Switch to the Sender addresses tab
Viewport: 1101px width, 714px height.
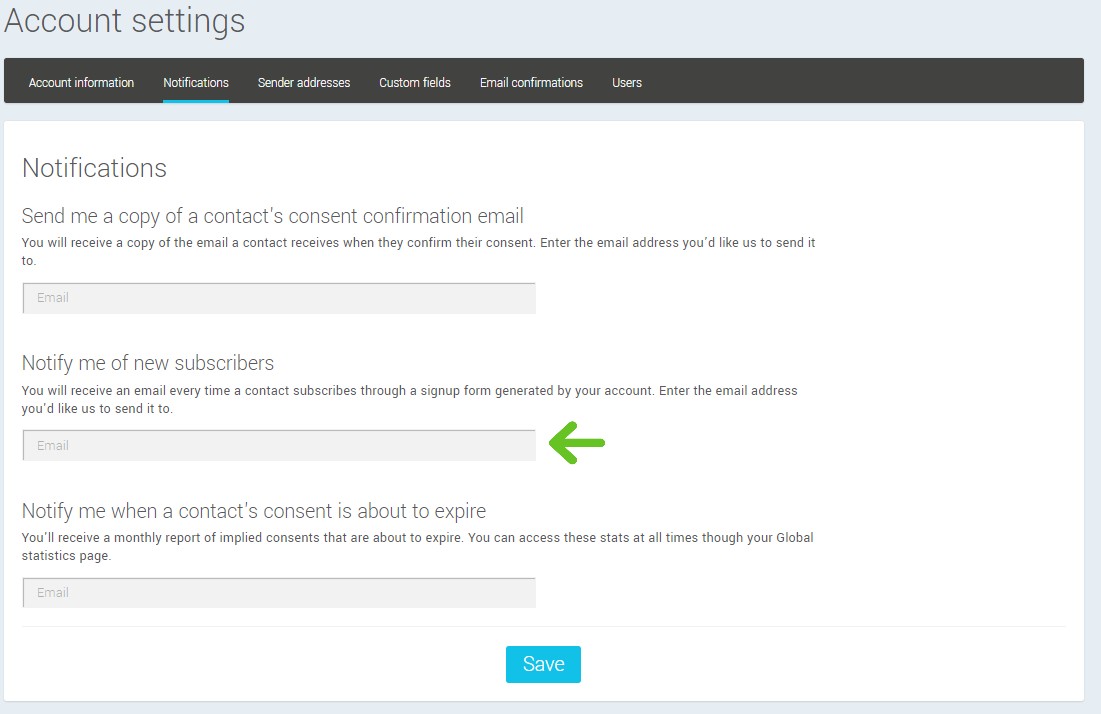point(304,83)
